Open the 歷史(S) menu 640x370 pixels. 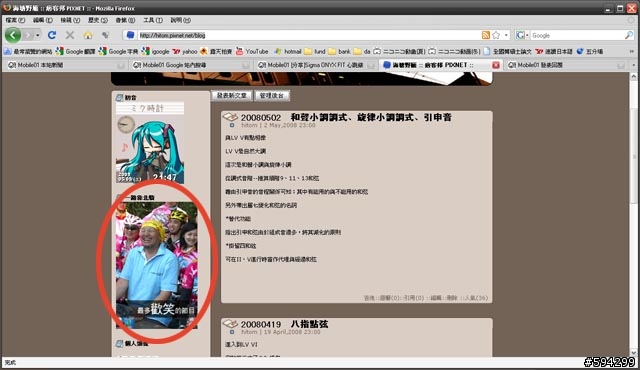pyautogui.click(x=98, y=20)
